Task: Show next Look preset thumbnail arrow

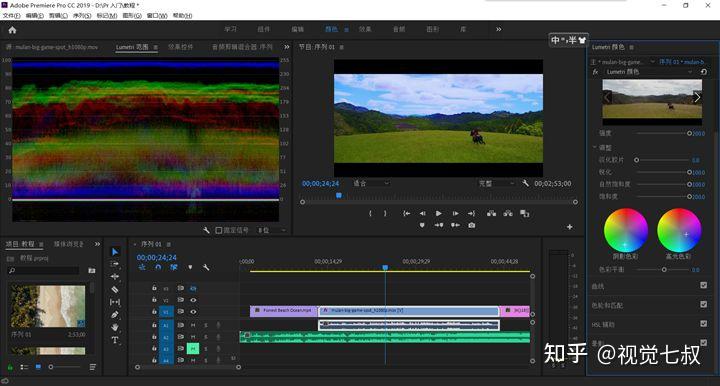Action: (697, 97)
